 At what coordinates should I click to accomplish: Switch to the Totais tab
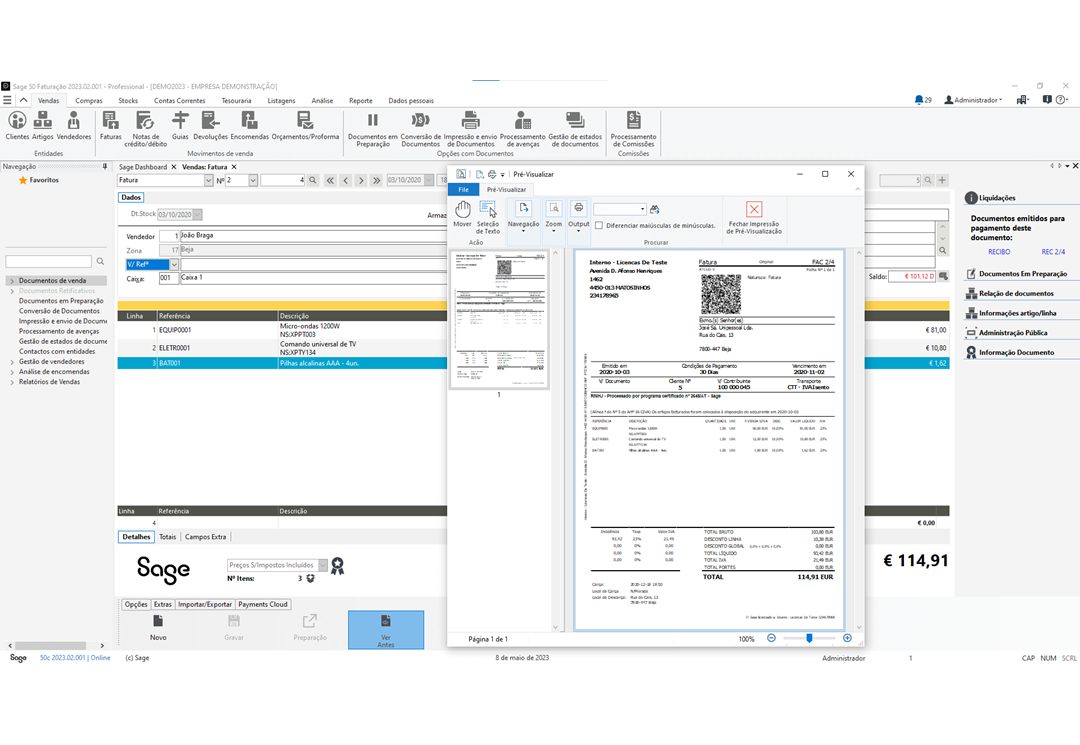(x=167, y=537)
